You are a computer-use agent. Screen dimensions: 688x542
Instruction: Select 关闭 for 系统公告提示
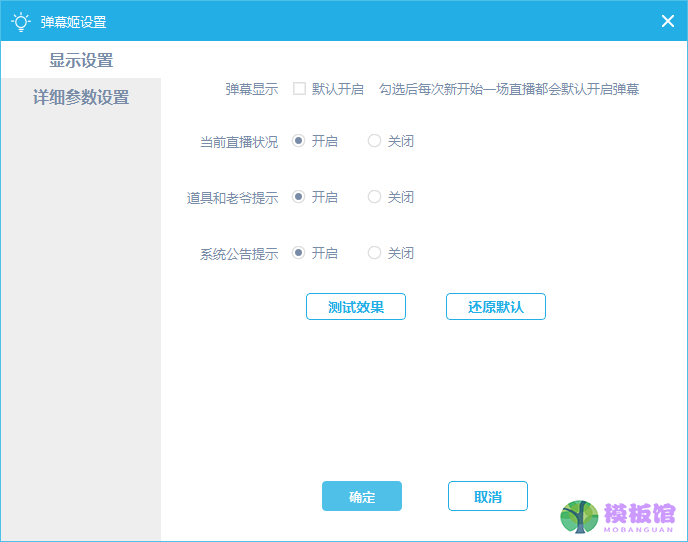pyautogui.click(x=374, y=253)
